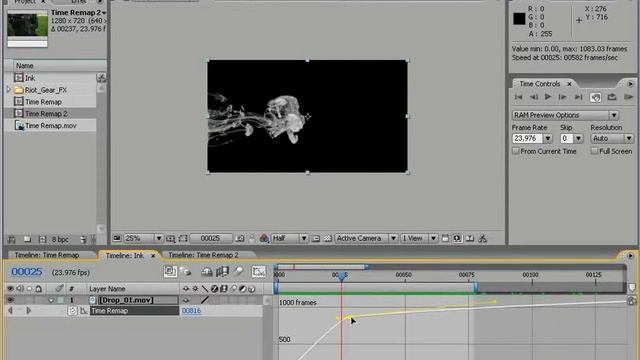This screenshot has height=360, width=640.
Task: Step forward one frame in Time Controls
Action: click(x=562, y=97)
